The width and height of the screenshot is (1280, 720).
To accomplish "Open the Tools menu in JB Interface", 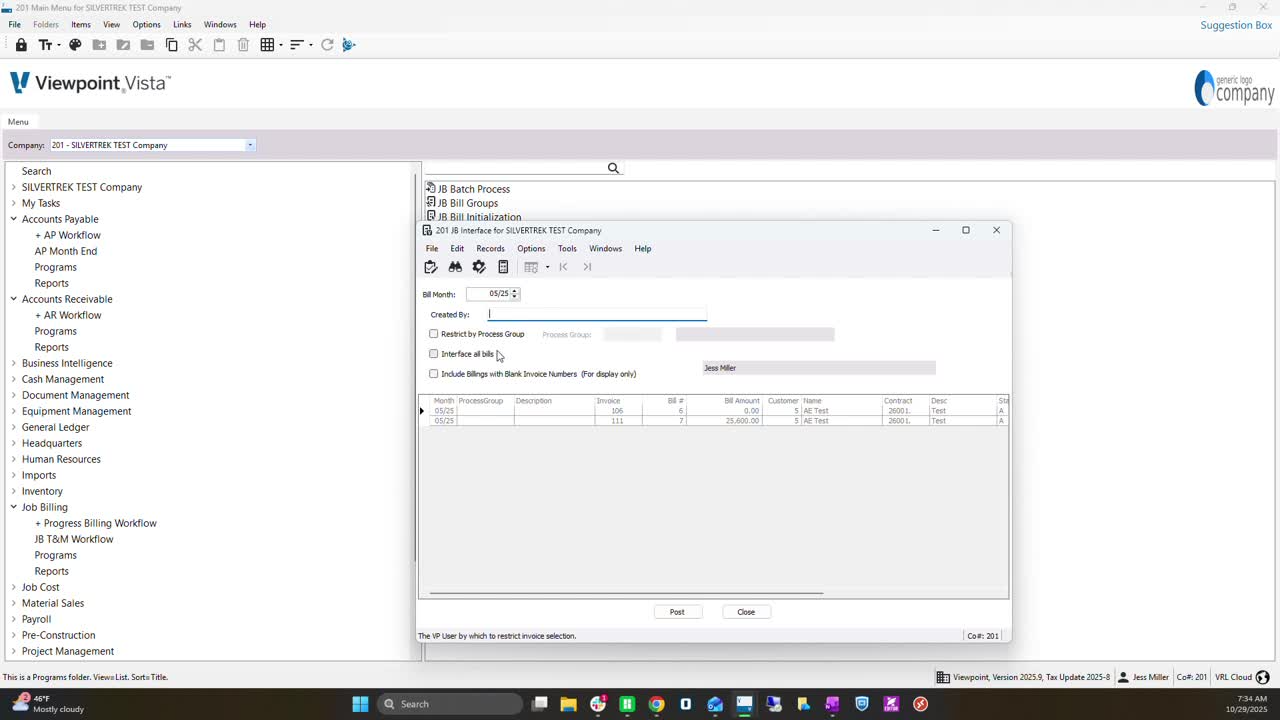I will (x=567, y=249).
